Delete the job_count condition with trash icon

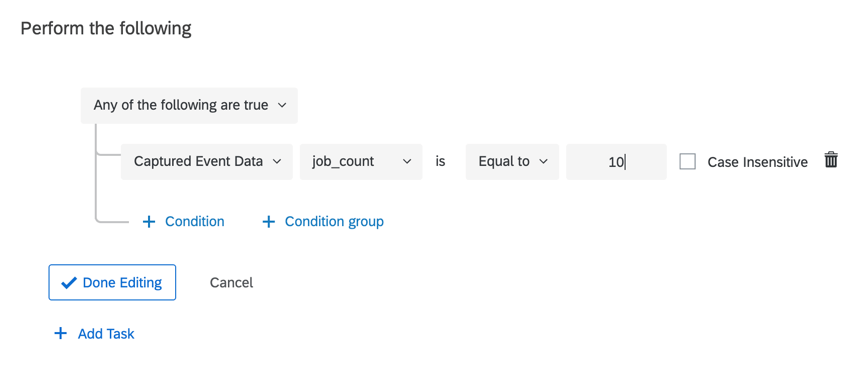tap(830, 160)
